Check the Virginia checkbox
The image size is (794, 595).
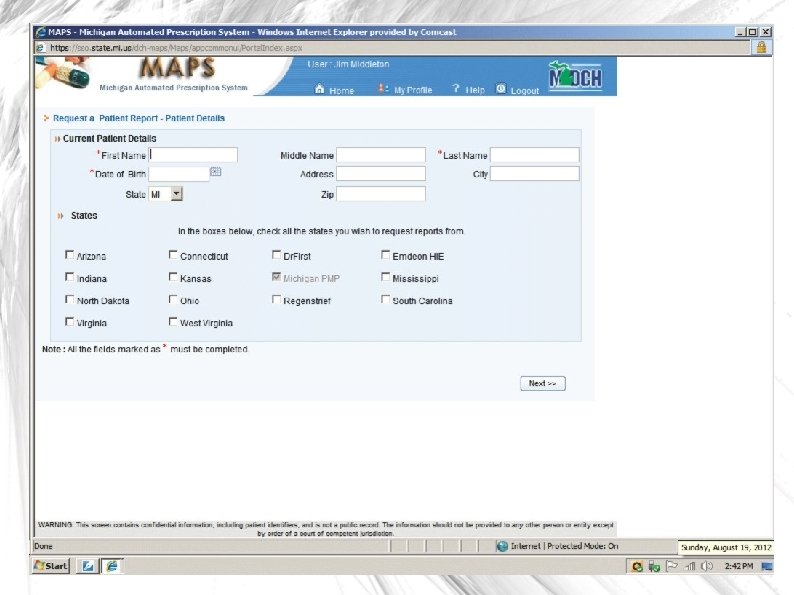(69, 322)
